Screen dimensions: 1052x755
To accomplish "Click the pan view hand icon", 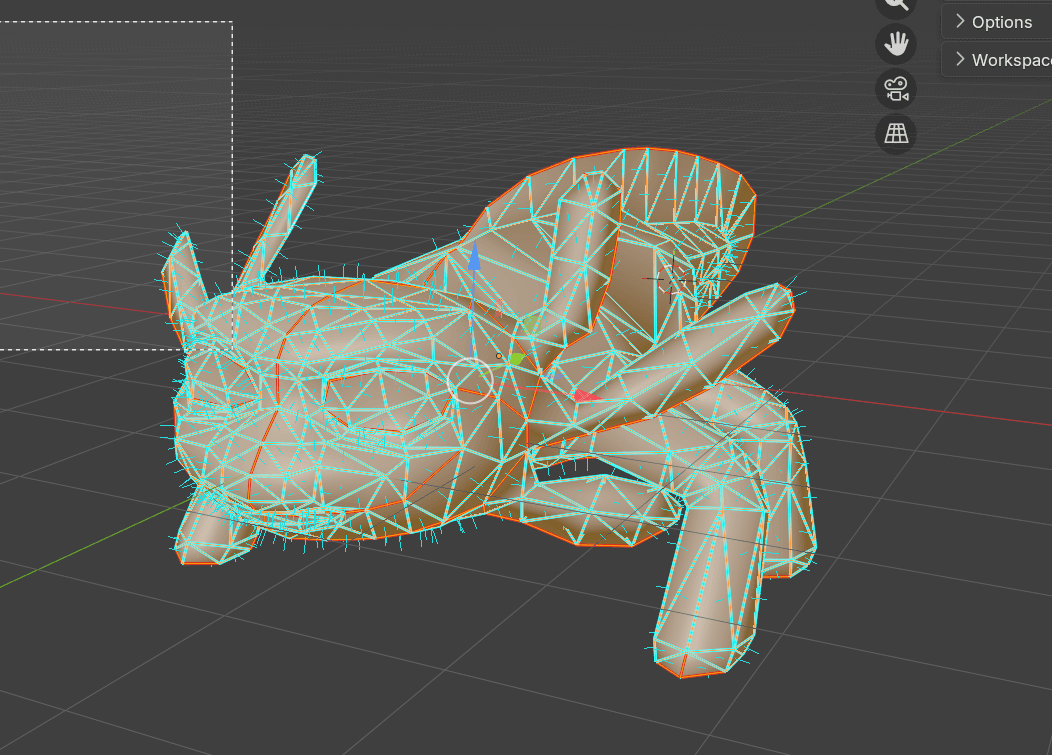I will 896,44.
